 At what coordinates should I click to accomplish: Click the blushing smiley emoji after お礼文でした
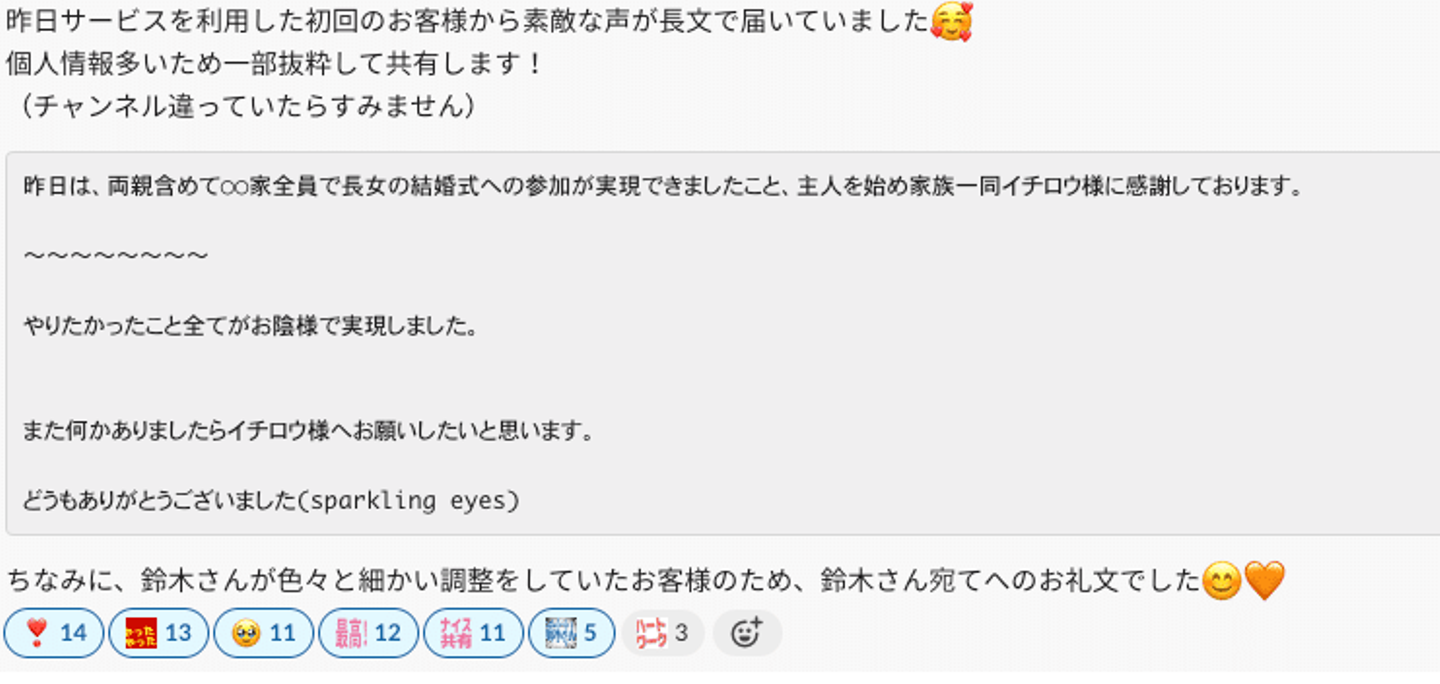click(1221, 580)
